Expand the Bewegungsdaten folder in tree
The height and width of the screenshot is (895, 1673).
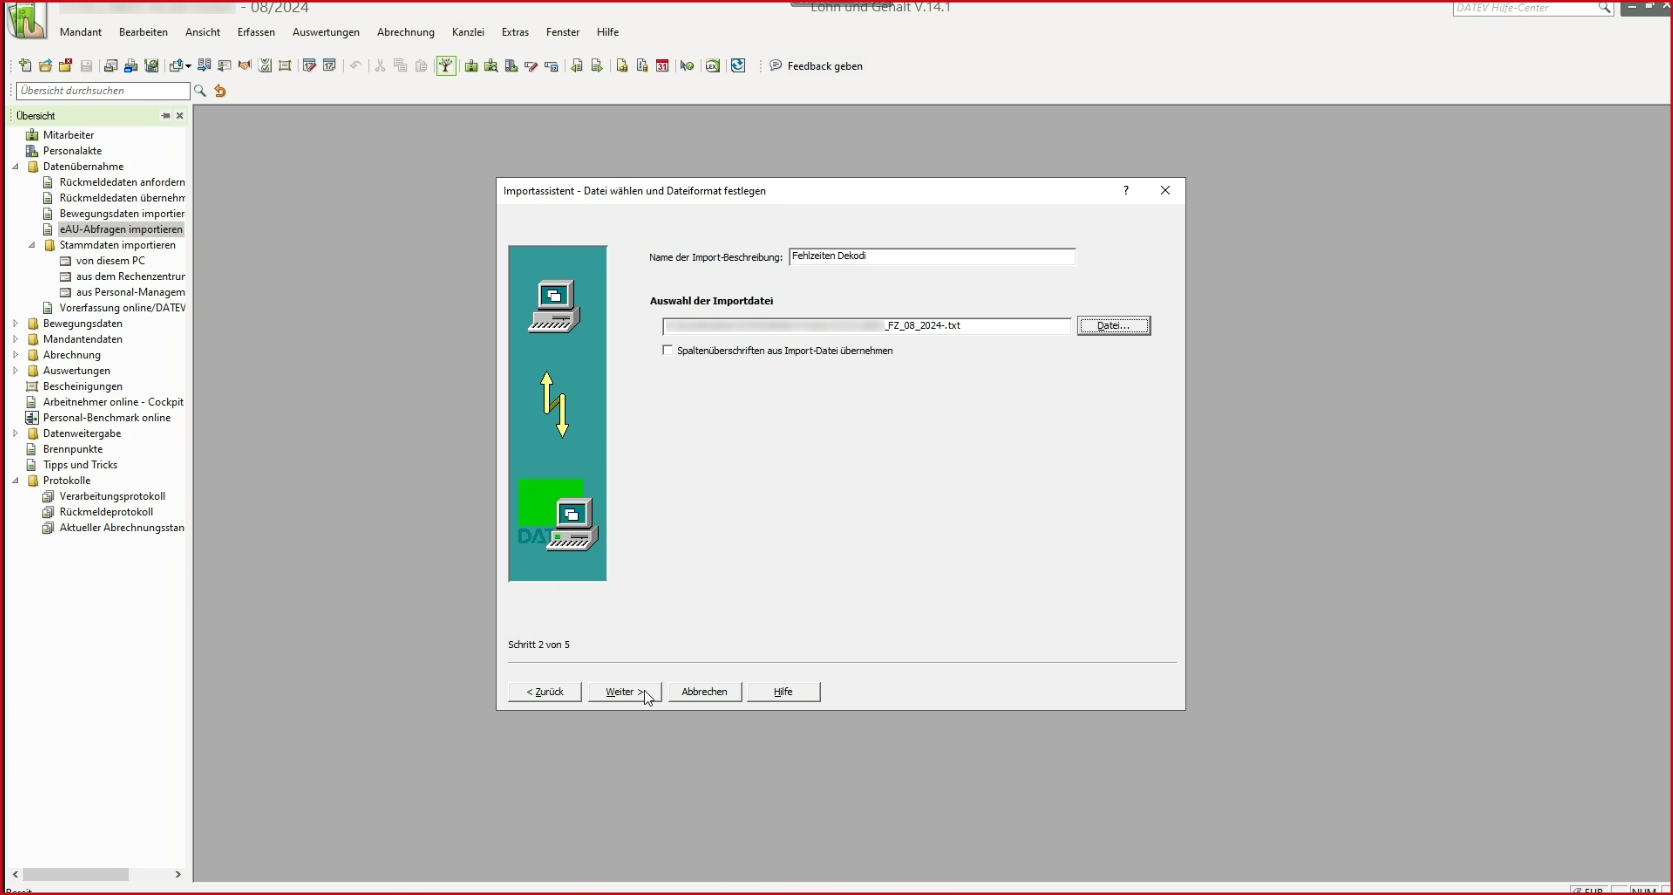16,324
